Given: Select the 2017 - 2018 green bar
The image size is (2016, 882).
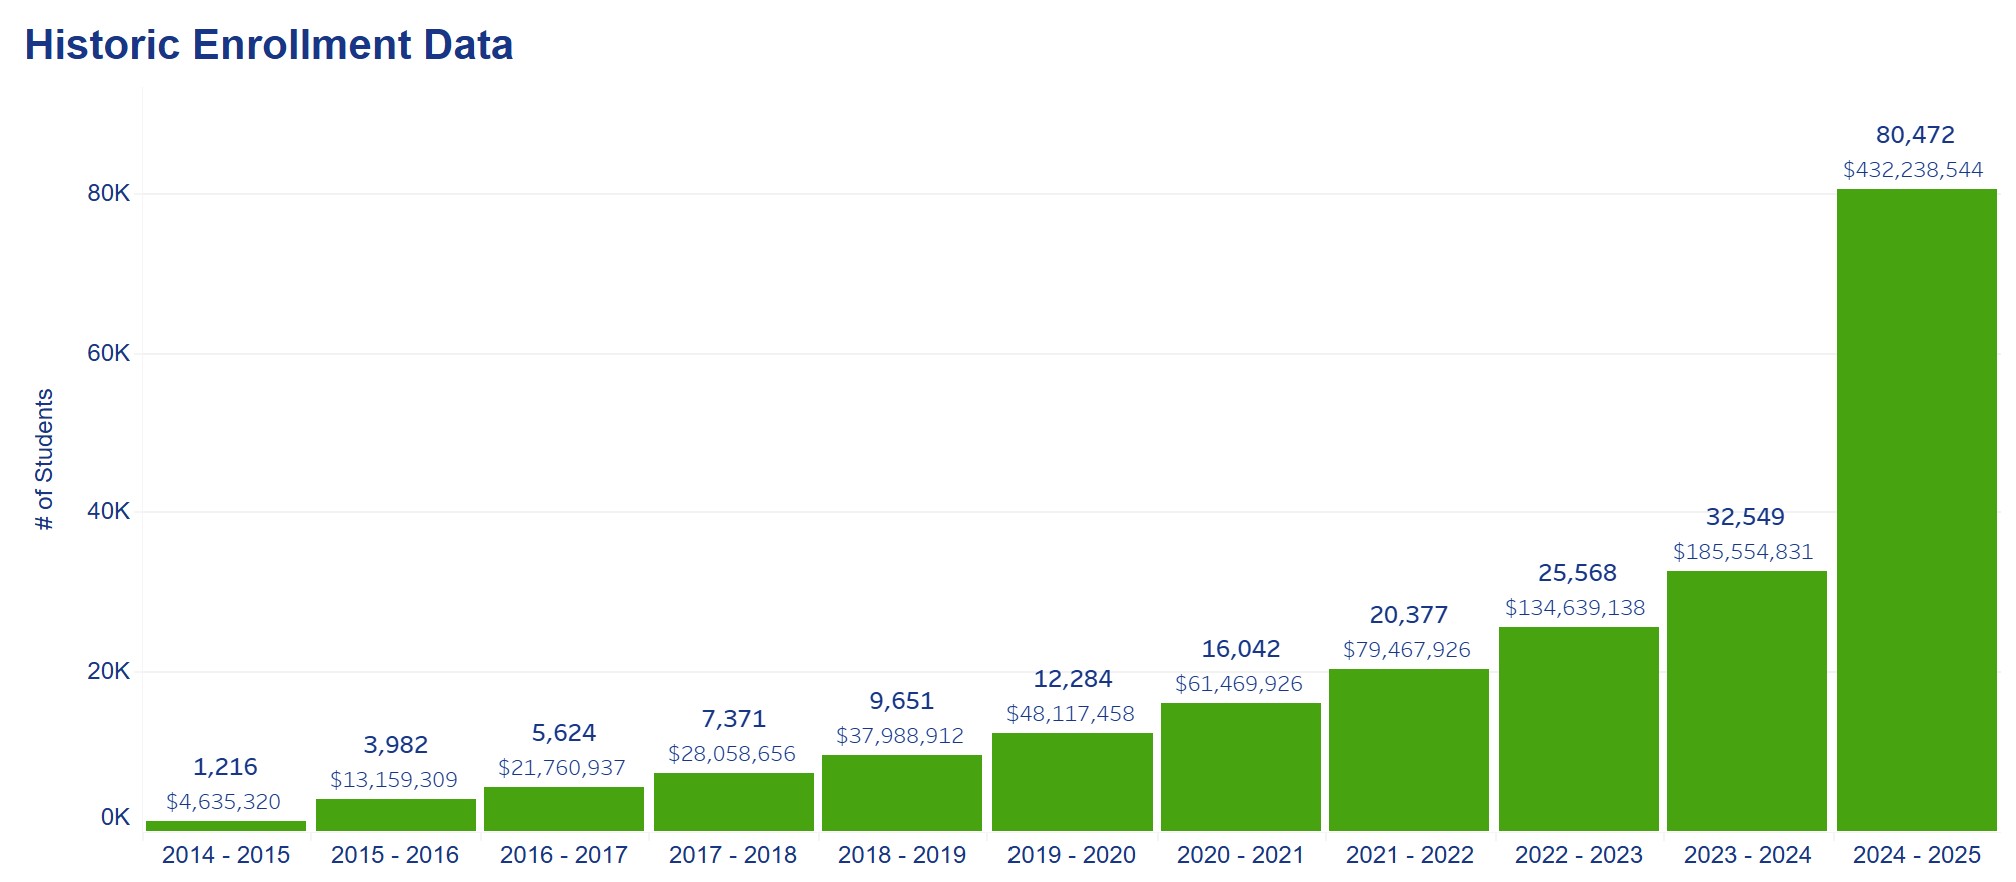Looking at the screenshot, I should click(x=733, y=801).
